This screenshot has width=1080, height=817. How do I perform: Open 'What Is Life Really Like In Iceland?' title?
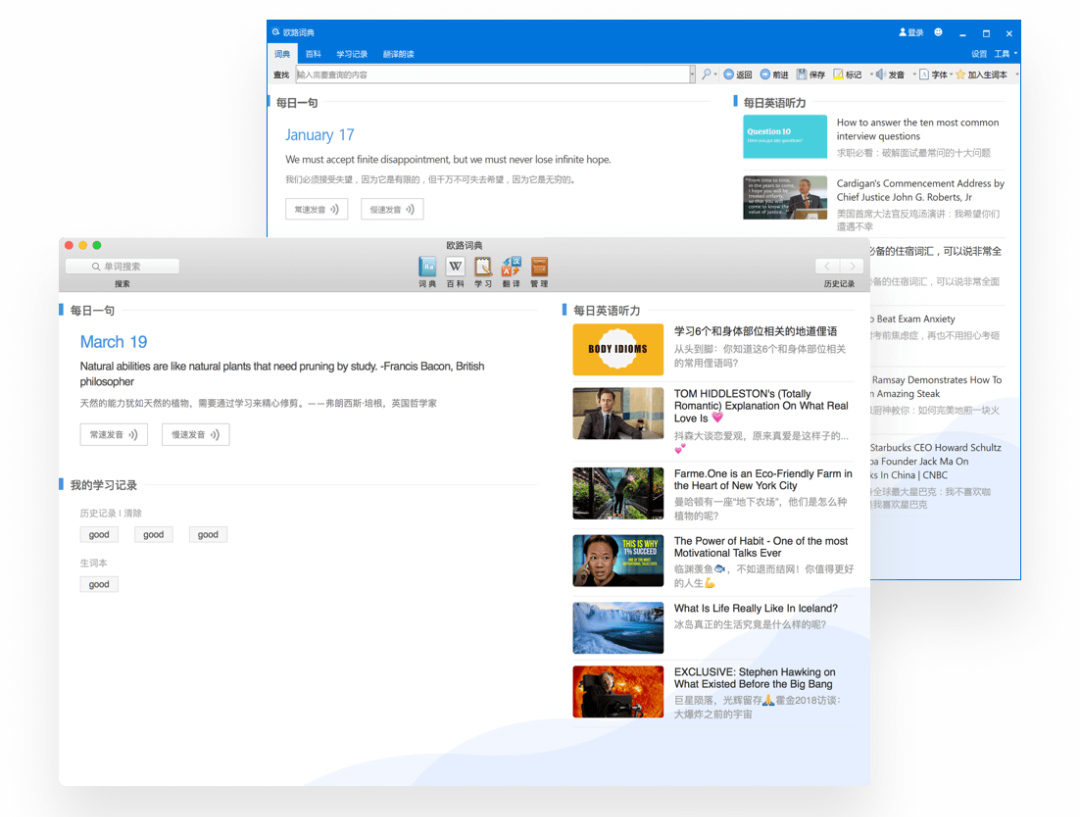756,608
